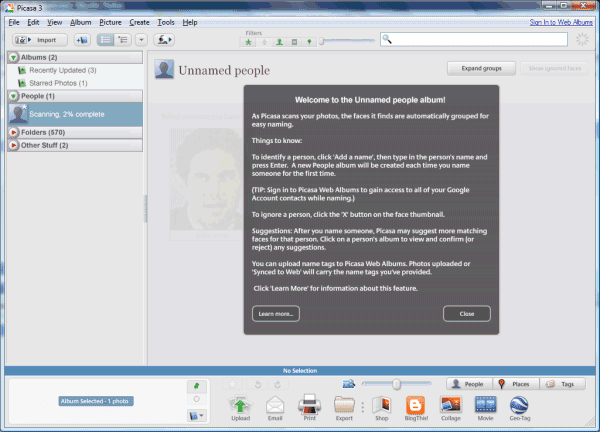Click the green pin hold button
600x432 pixels.
point(197,386)
